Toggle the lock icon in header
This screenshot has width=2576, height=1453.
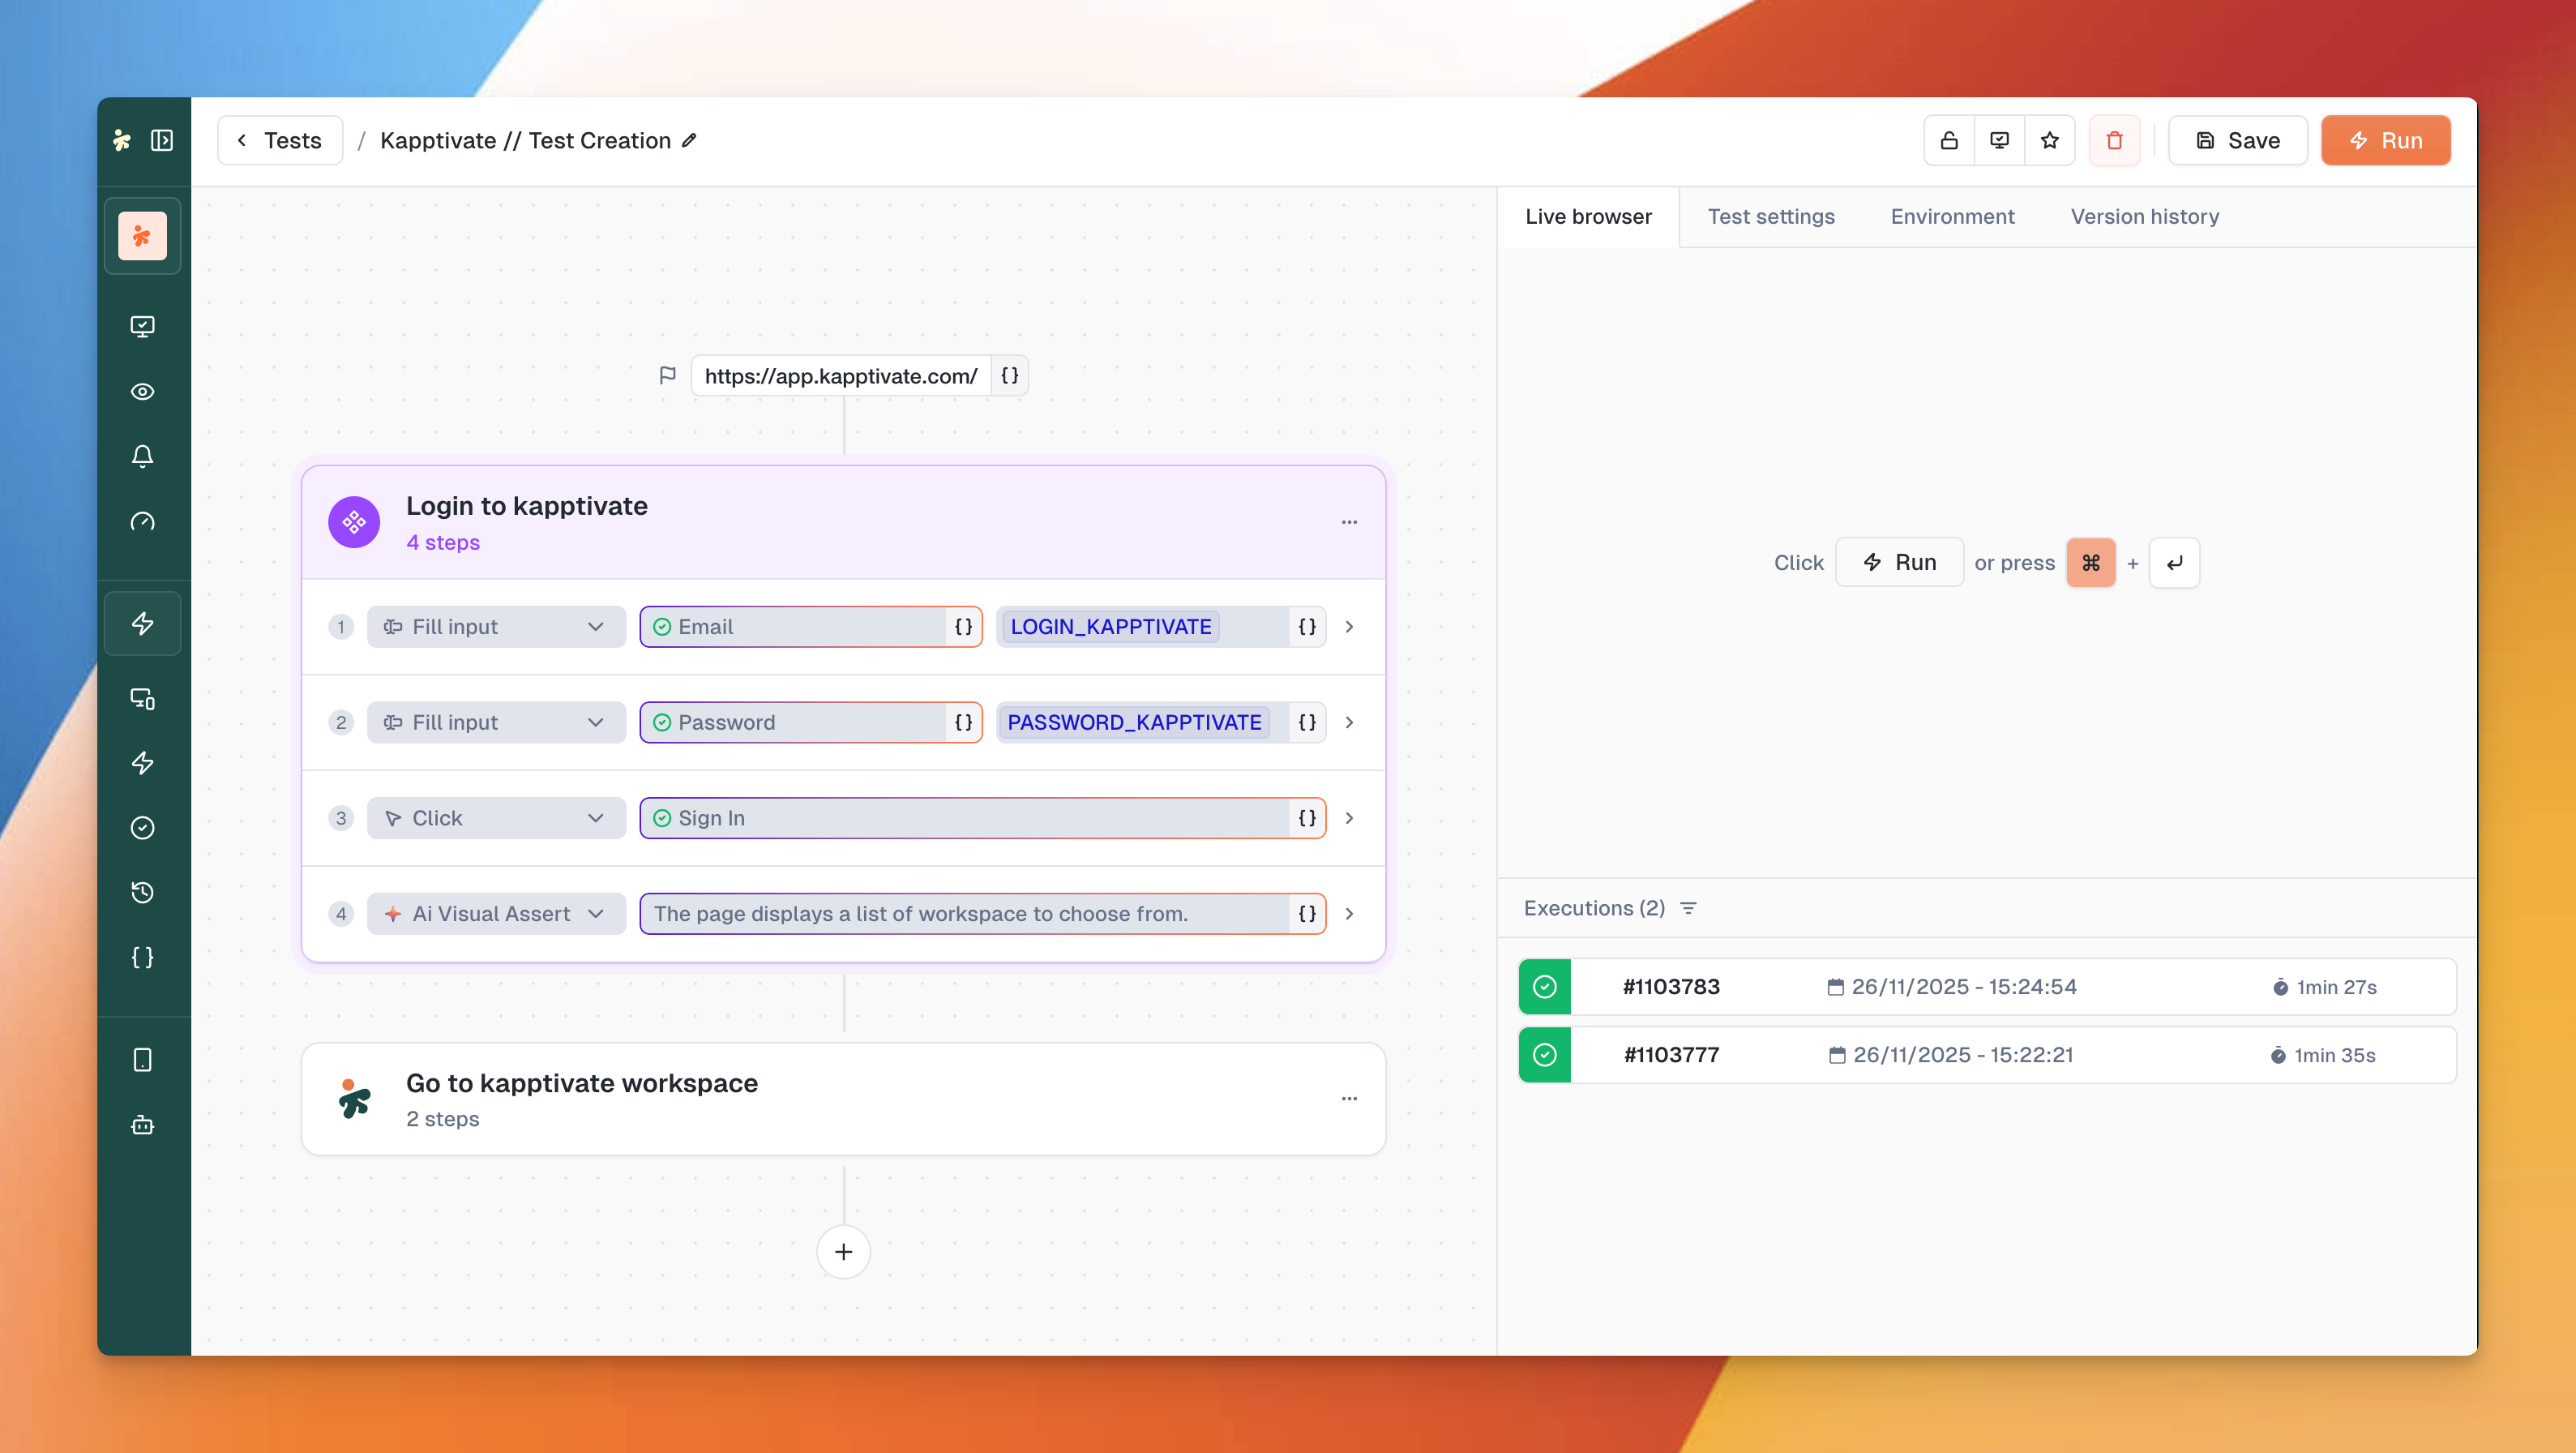click(1949, 140)
